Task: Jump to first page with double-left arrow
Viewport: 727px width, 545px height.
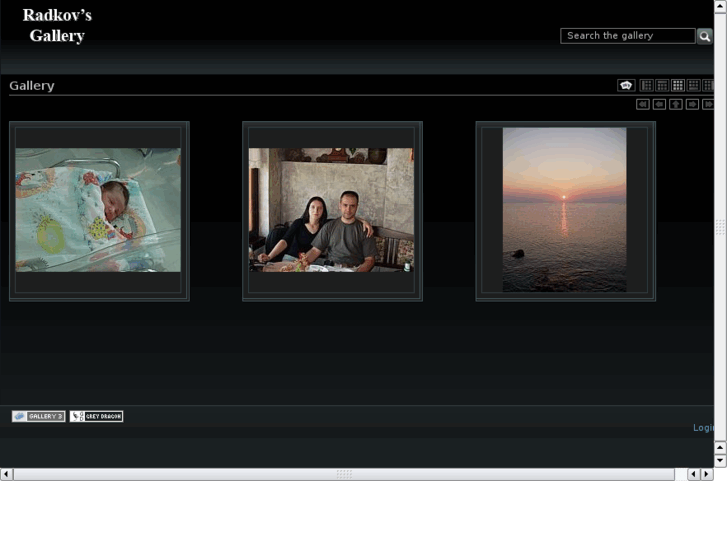Action: (643, 104)
